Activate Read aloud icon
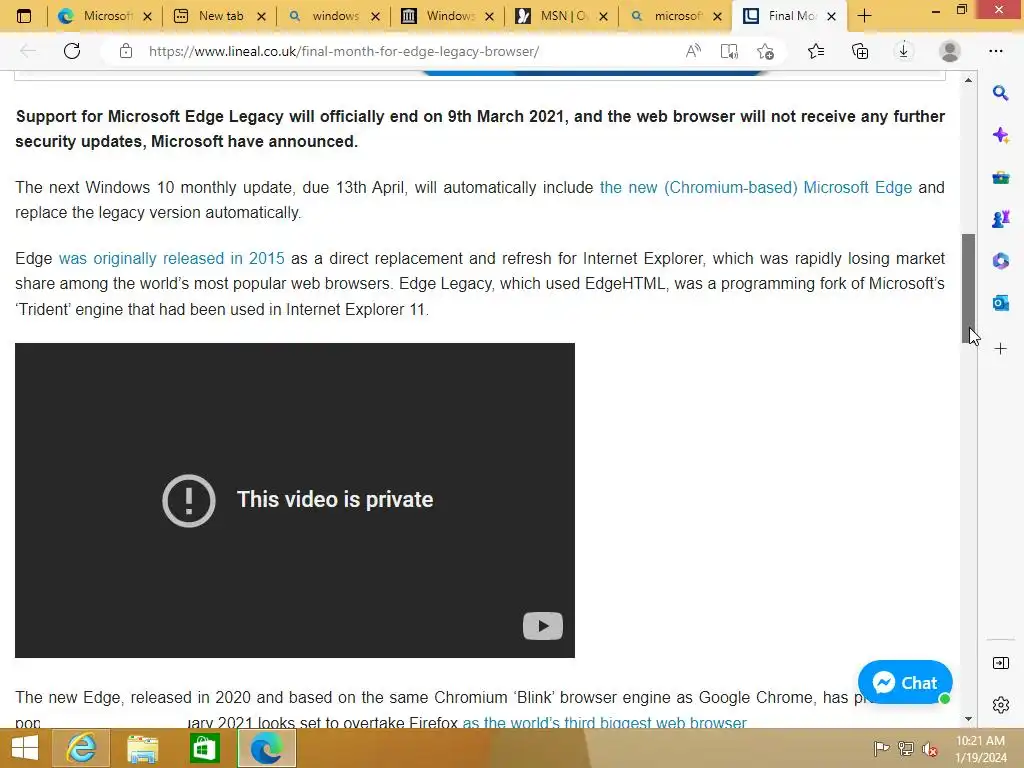The image size is (1024, 768). [693, 51]
